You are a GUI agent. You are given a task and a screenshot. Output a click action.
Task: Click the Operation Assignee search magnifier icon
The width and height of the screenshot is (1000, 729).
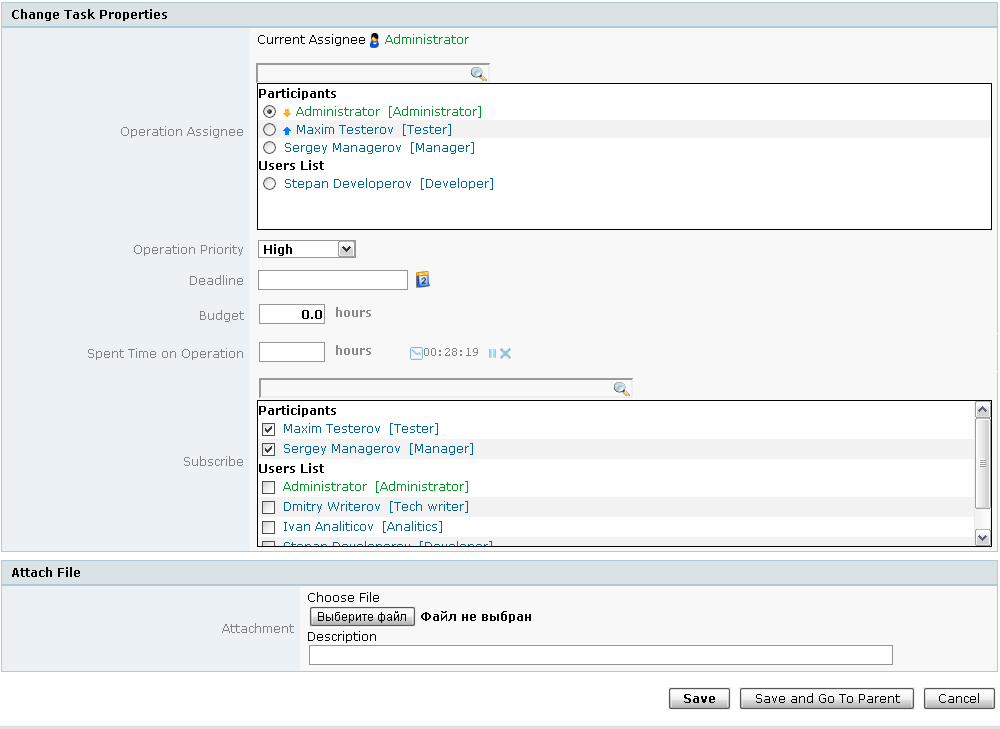[x=478, y=74]
